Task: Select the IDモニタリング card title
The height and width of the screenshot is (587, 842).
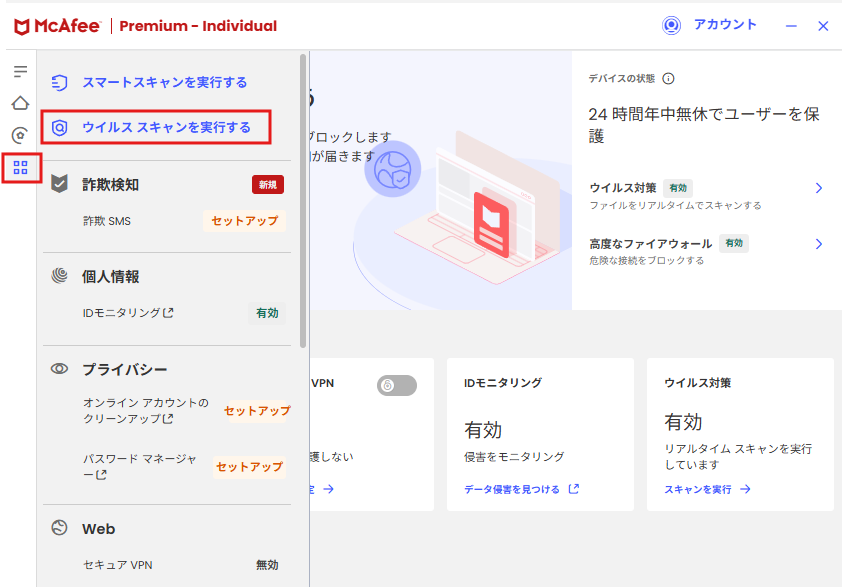Action: 503,383
